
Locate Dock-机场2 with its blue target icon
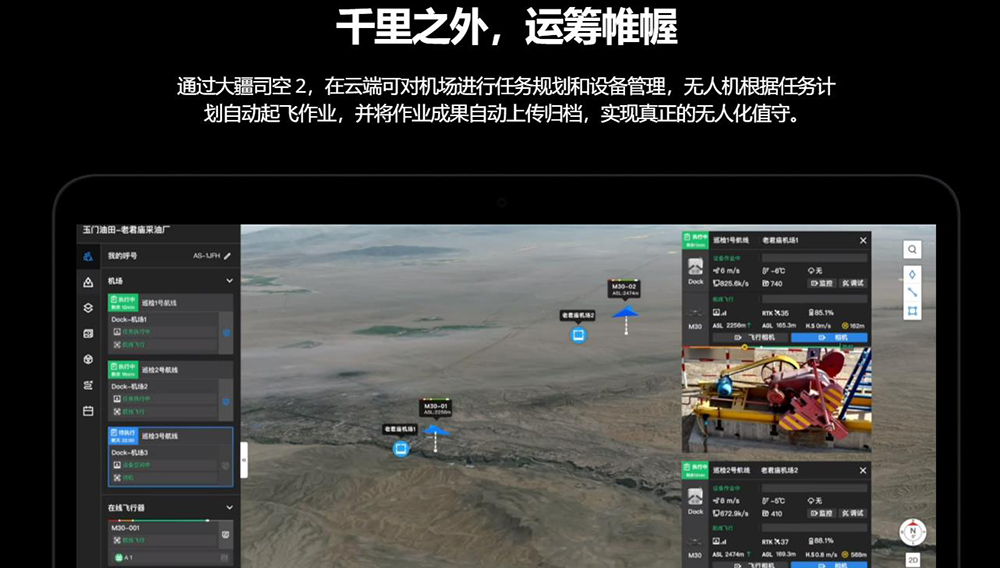click(226, 402)
